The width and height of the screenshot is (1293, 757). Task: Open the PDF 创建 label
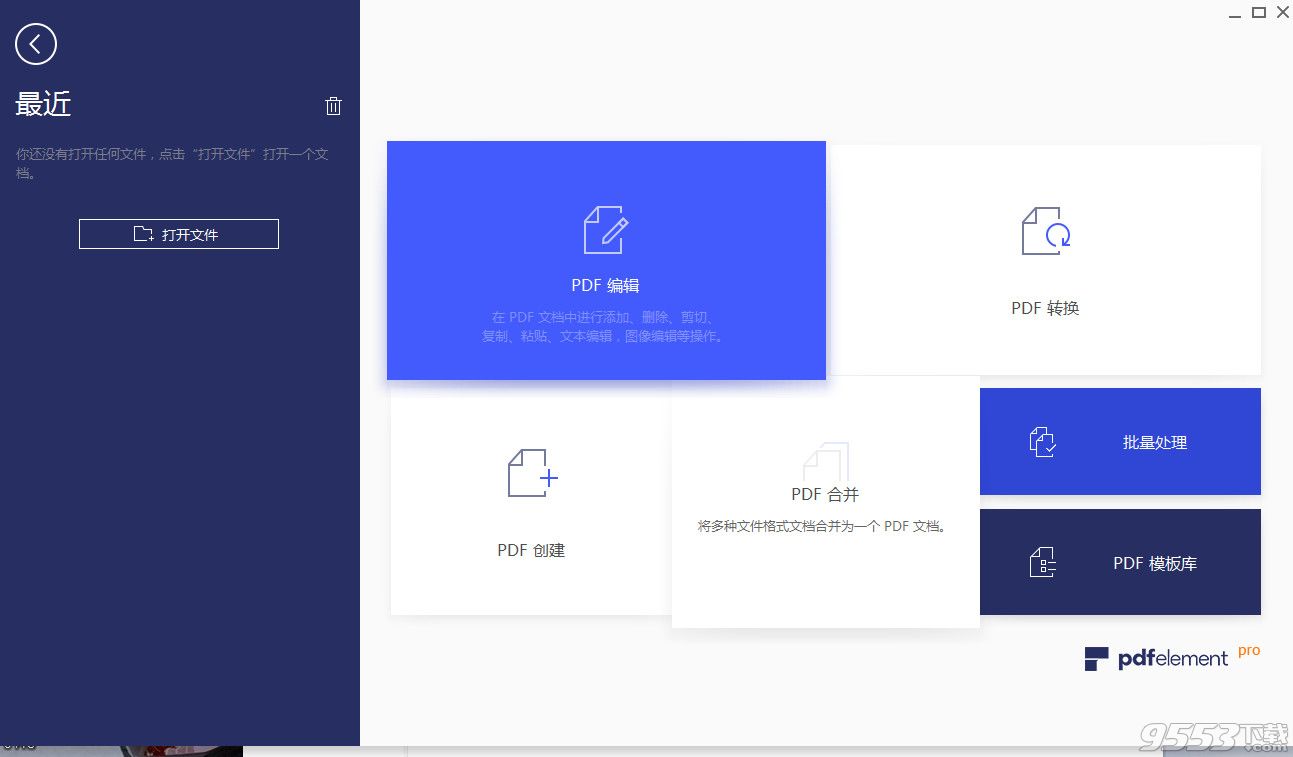click(531, 550)
